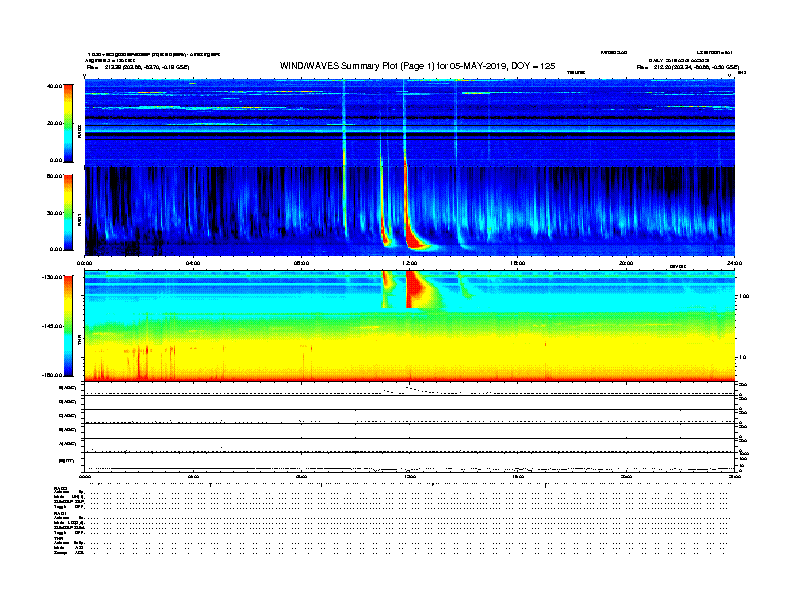Click the 60.00 label on RAD1 color bar

click(x=55, y=176)
